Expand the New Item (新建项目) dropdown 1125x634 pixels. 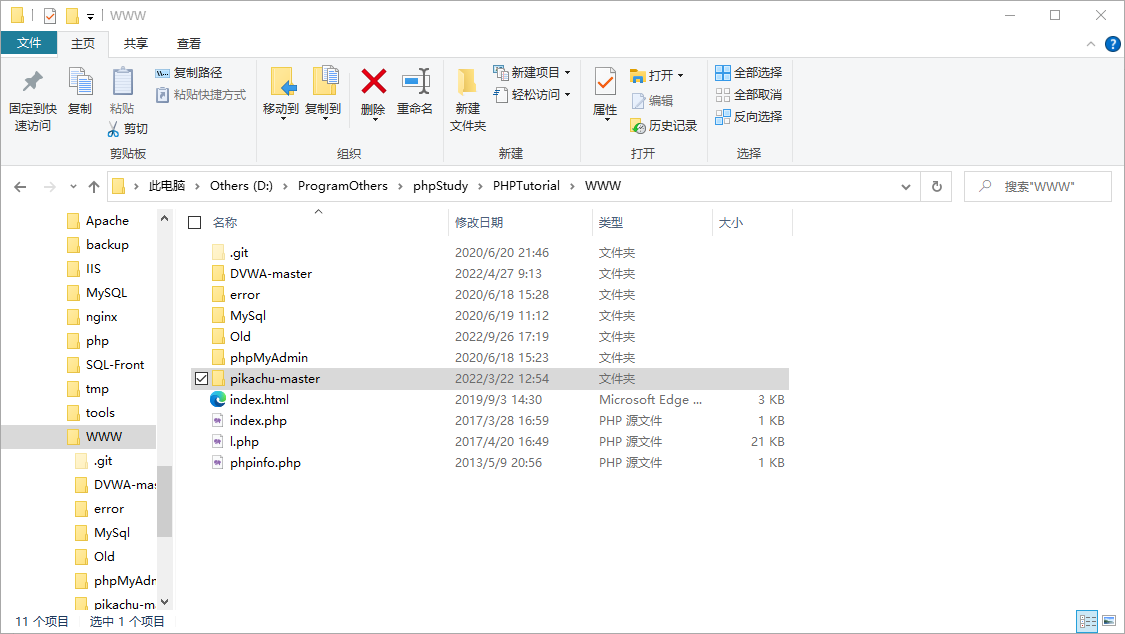point(567,73)
